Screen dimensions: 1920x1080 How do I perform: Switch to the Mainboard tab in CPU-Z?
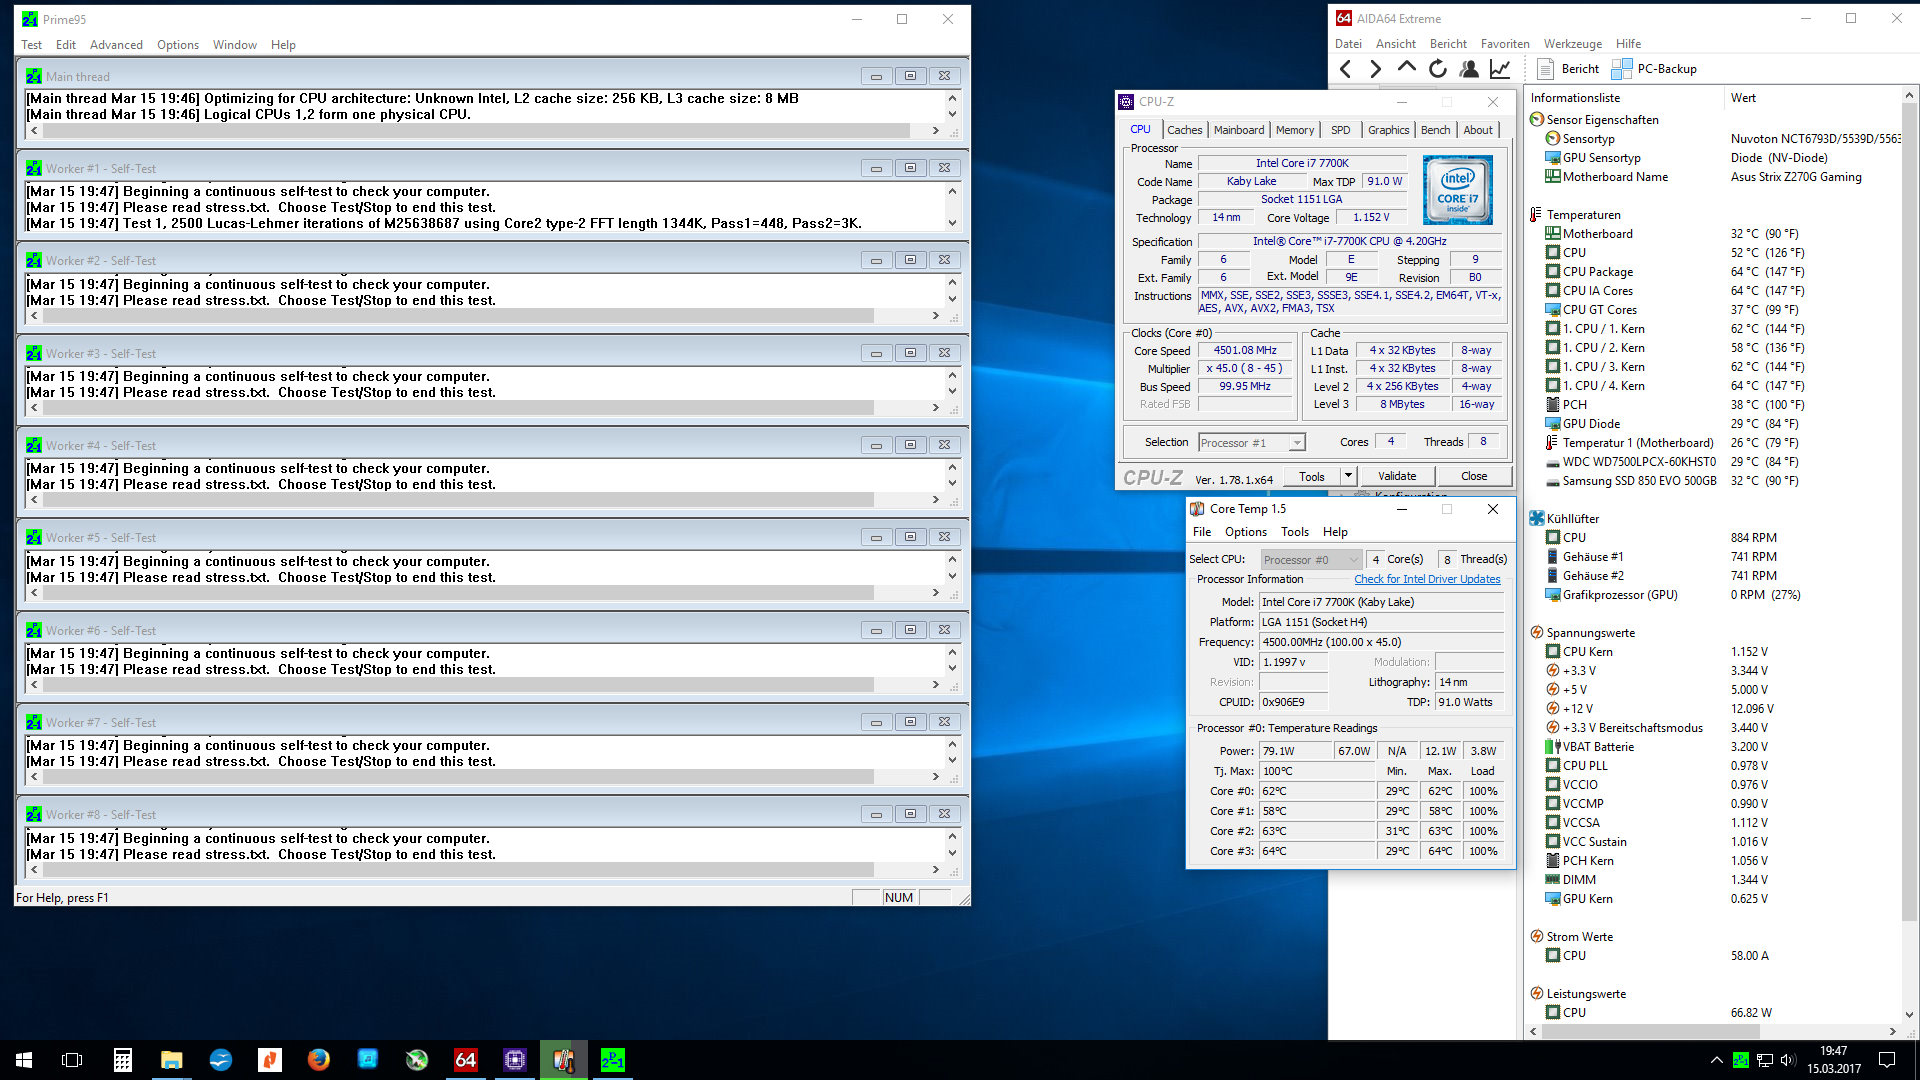1238,130
